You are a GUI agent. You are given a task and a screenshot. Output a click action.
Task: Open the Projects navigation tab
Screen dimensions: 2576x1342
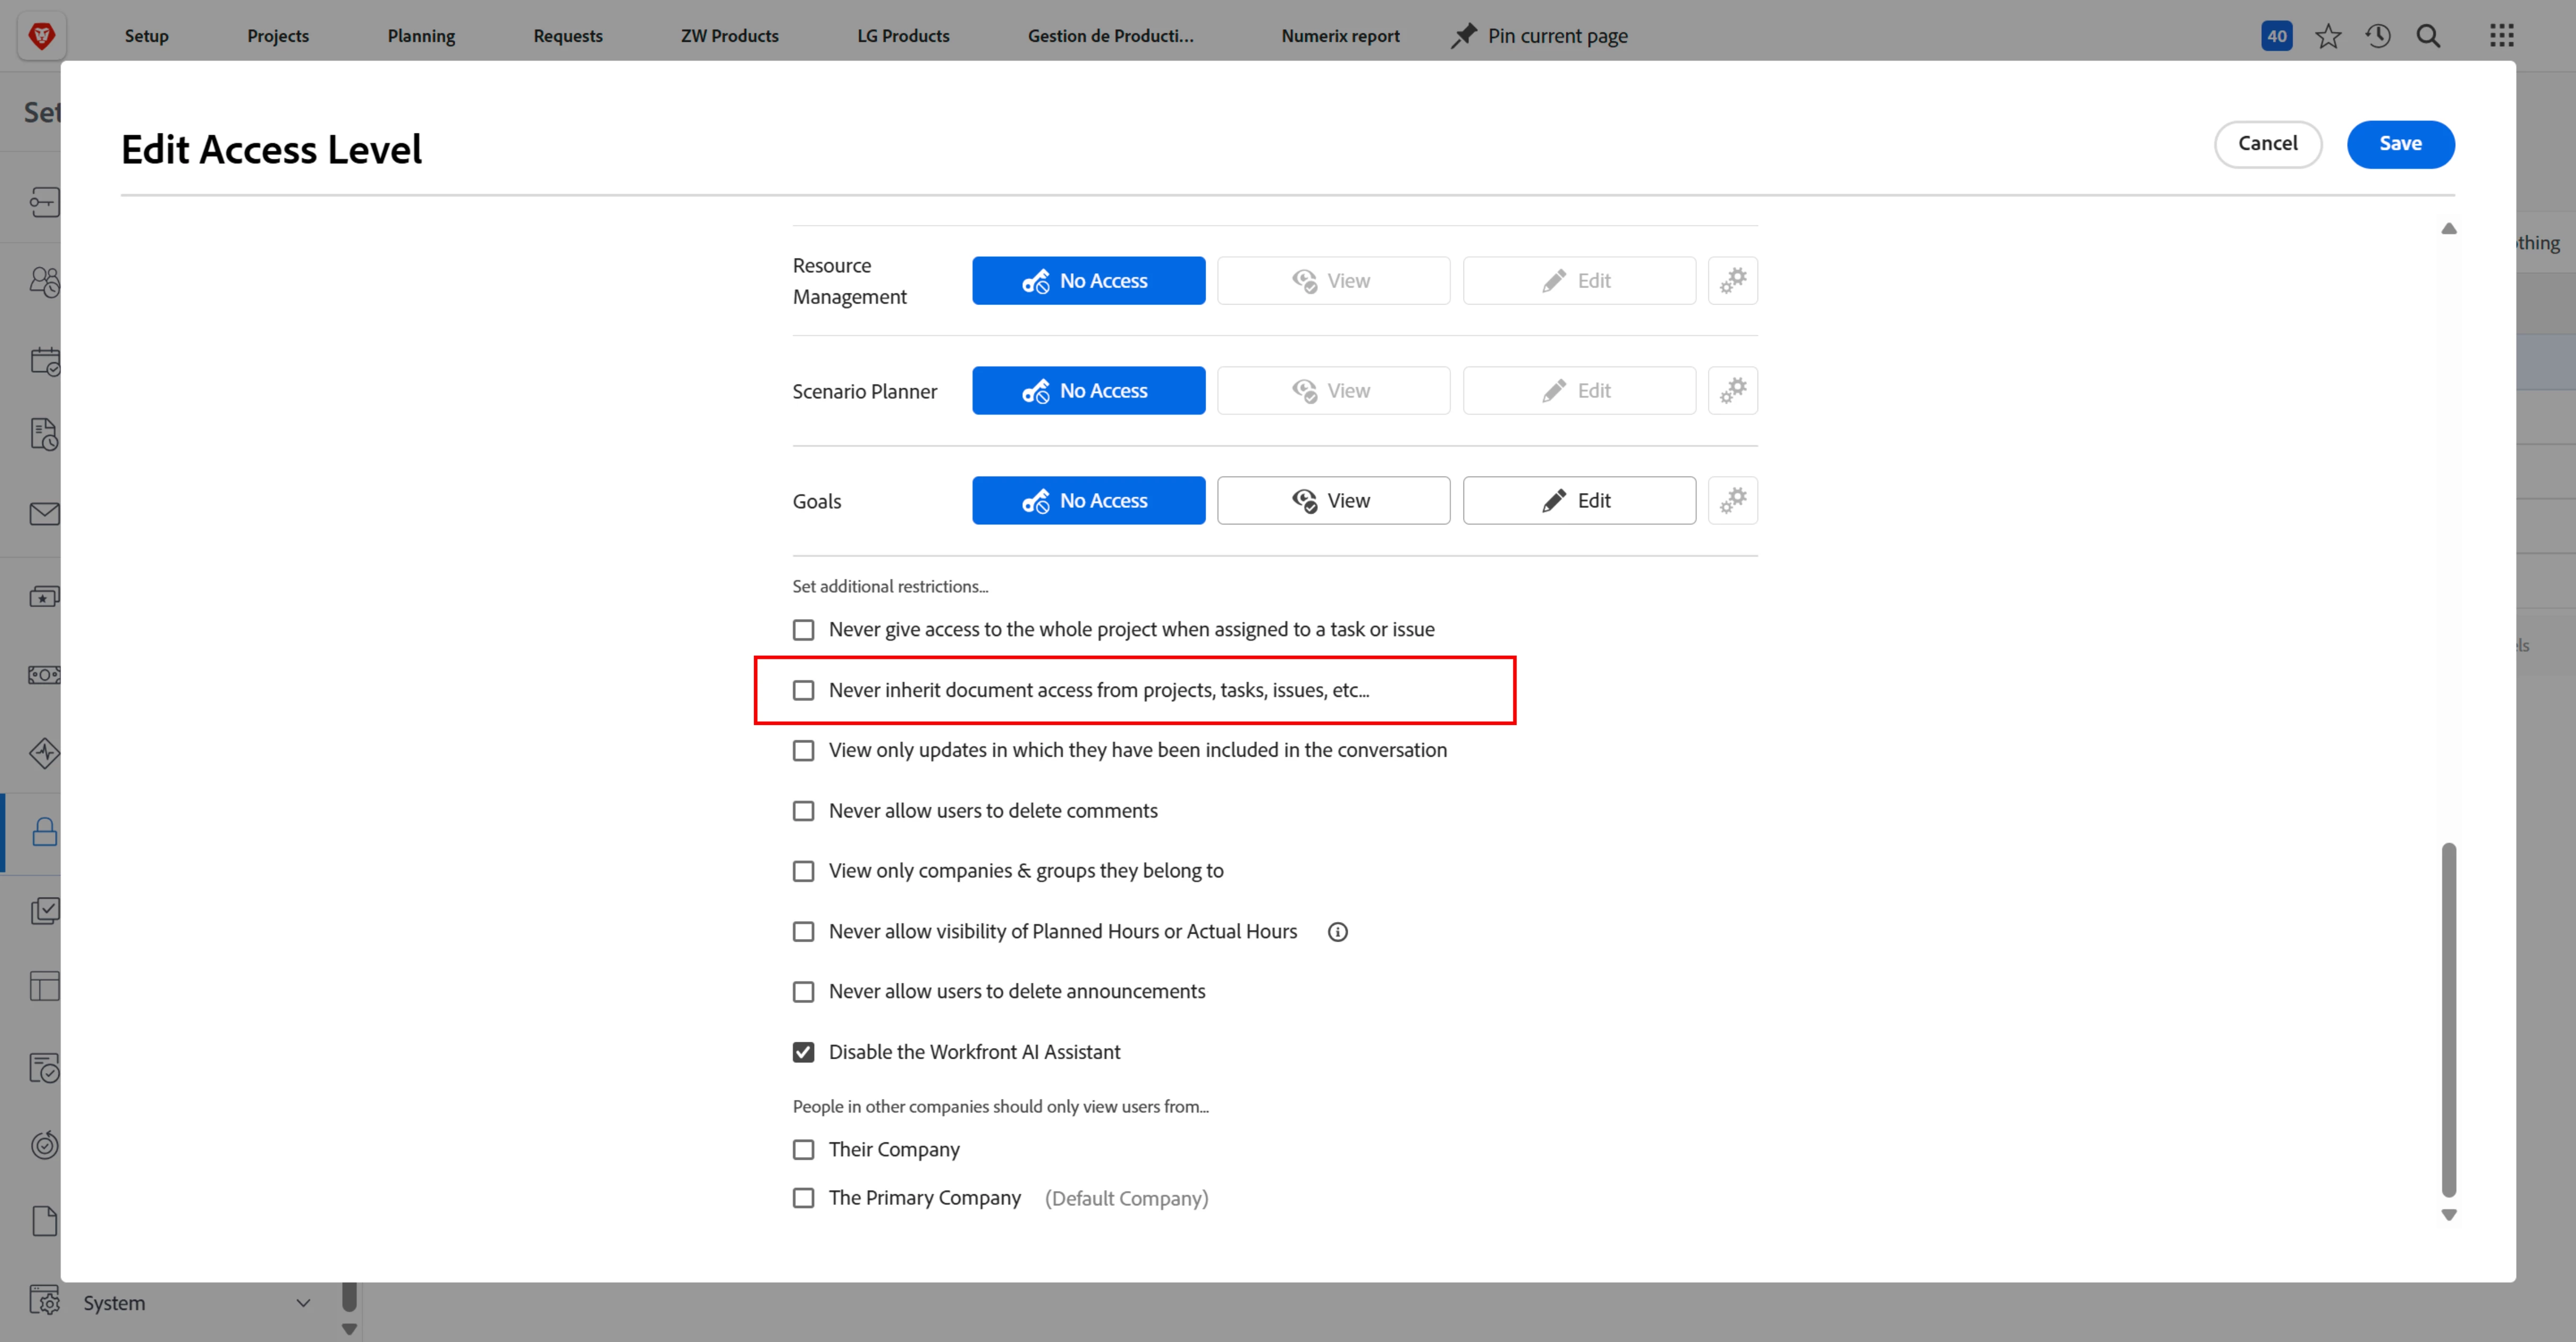pyautogui.click(x=278, y=36)
